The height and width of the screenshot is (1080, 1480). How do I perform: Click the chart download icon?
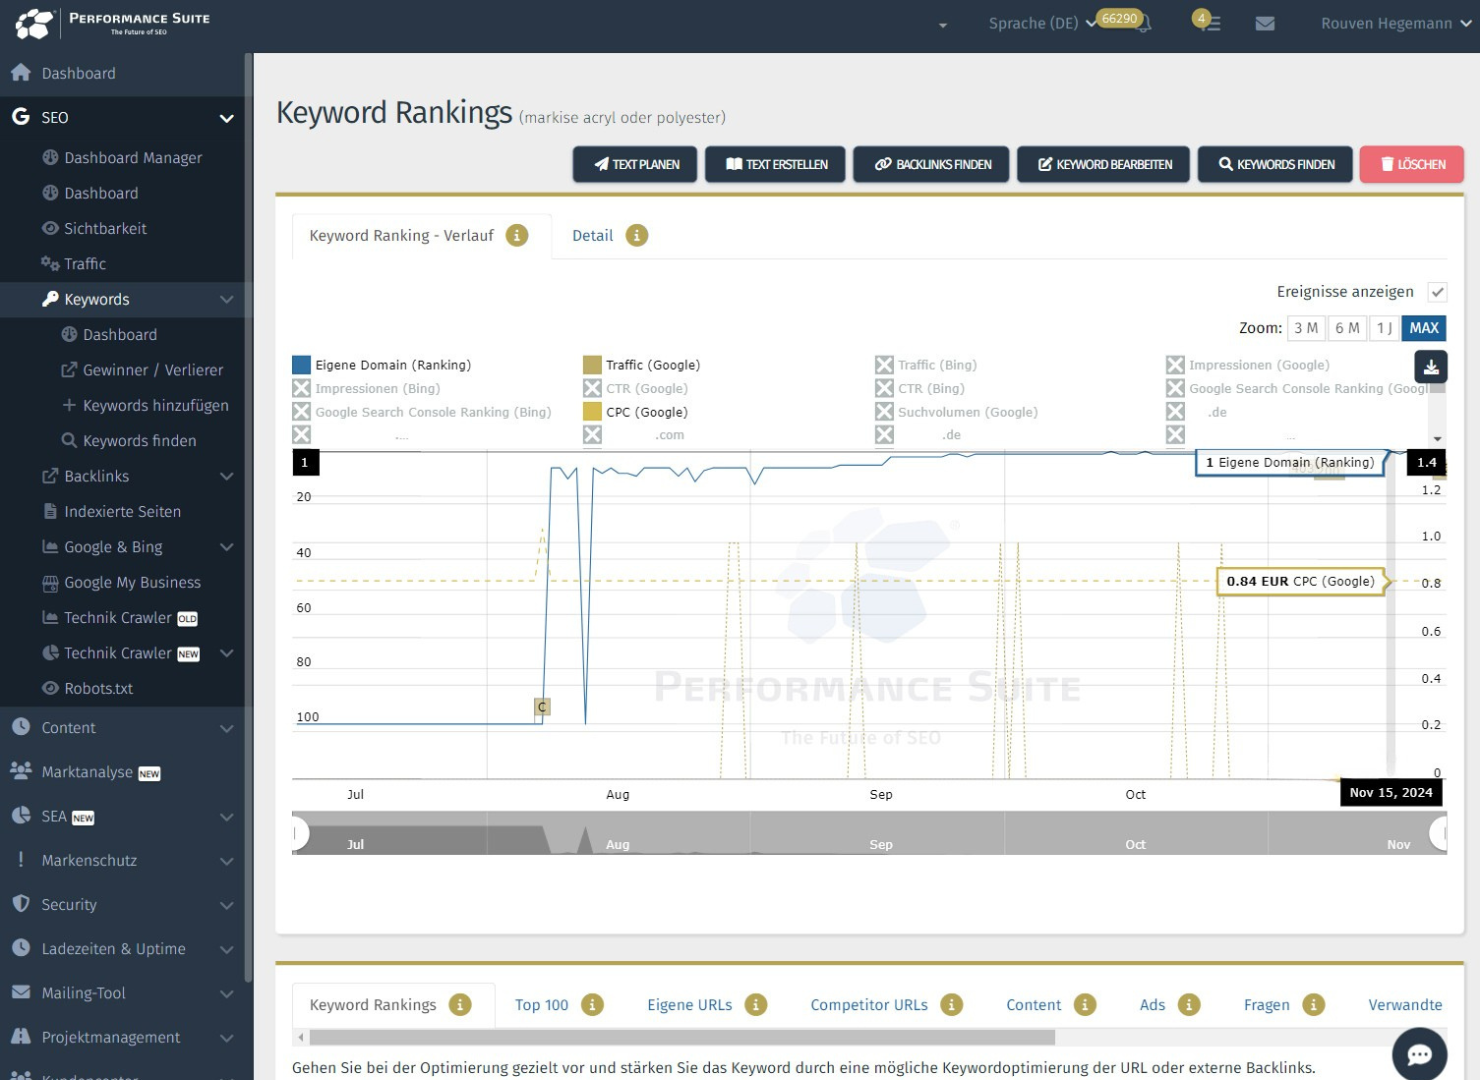coord(1431,367)
